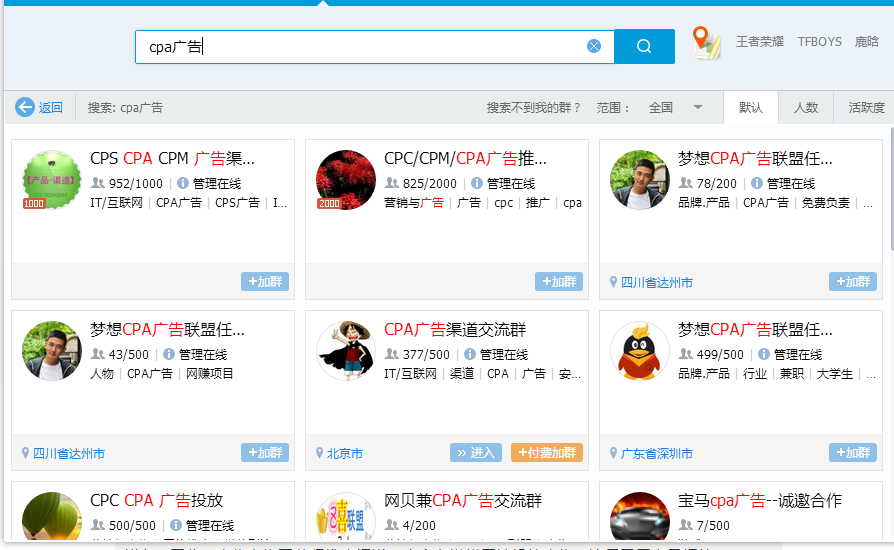Open red flower avatar of CPC/CPM/CPA group
This screenshot has height=550, width=894.
pos(346,180)
